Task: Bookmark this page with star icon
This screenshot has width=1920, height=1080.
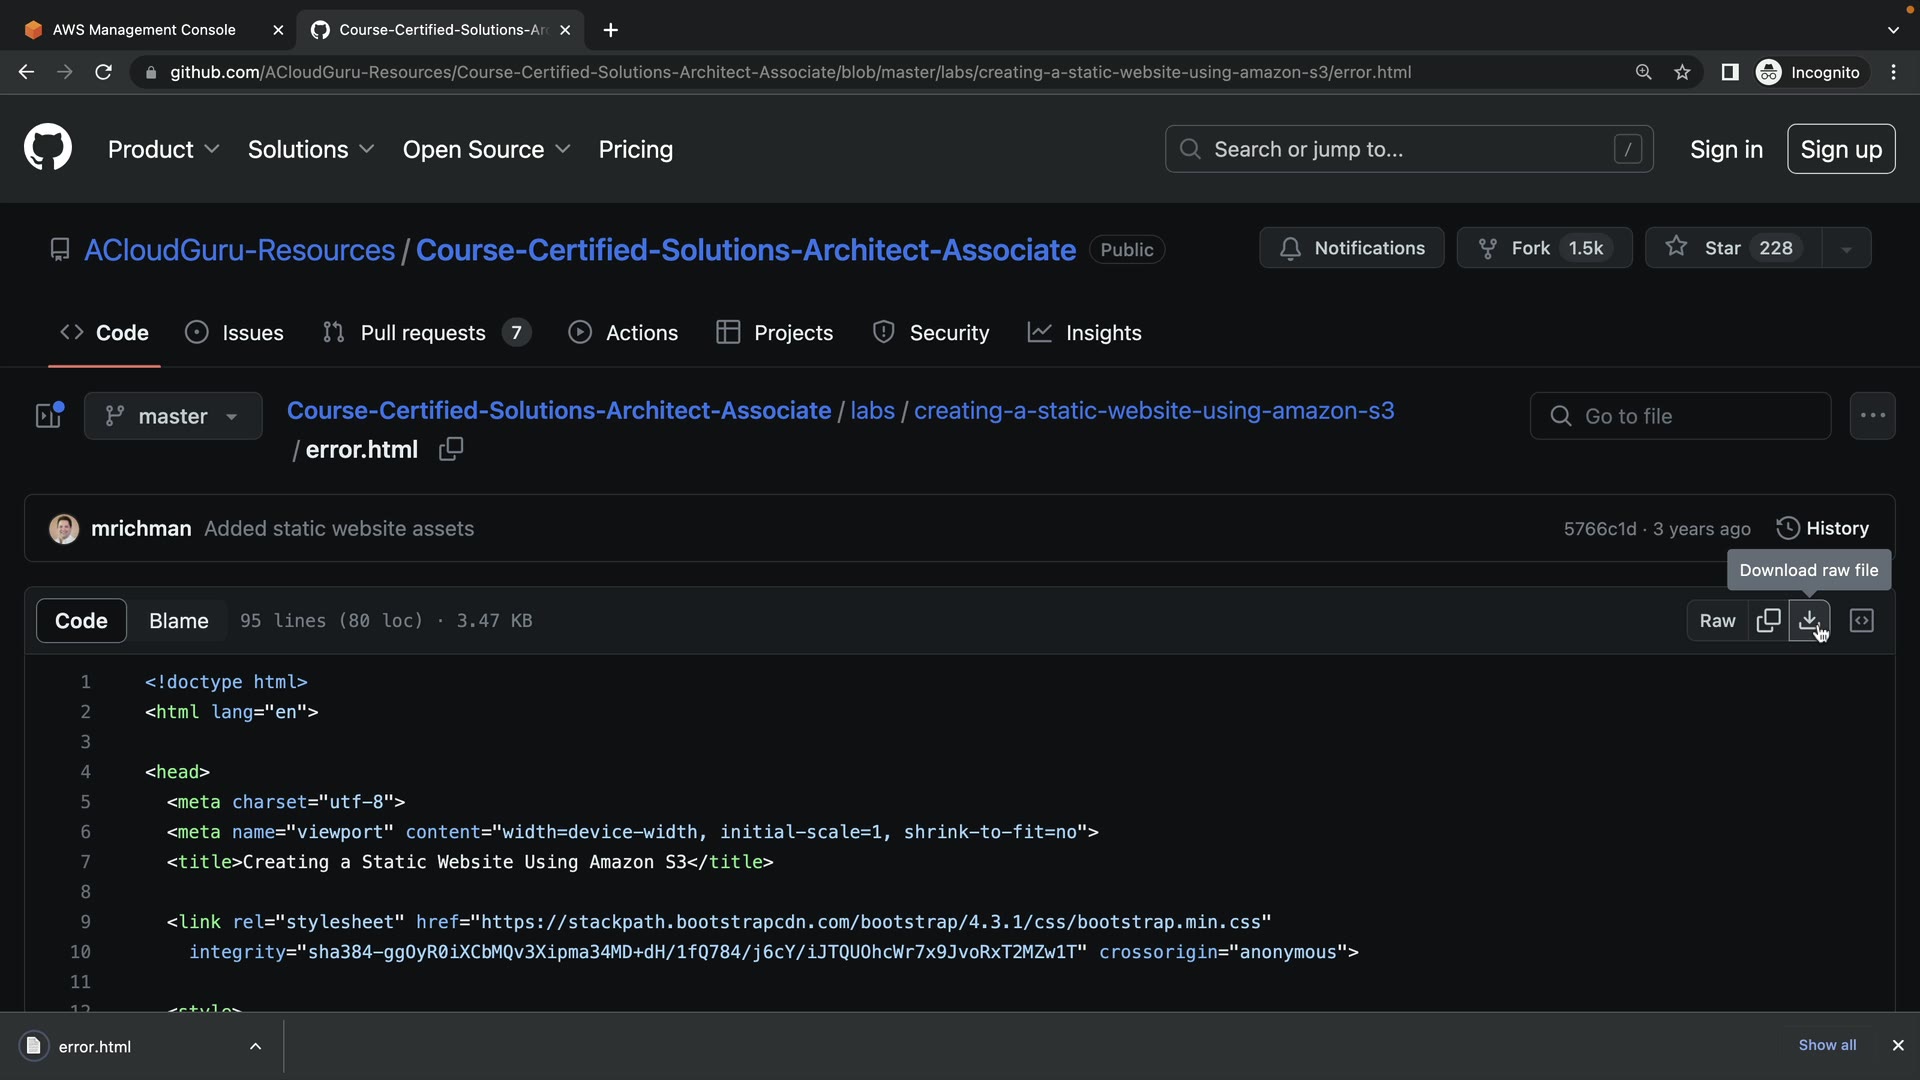Action: (x=1682, y=72)
